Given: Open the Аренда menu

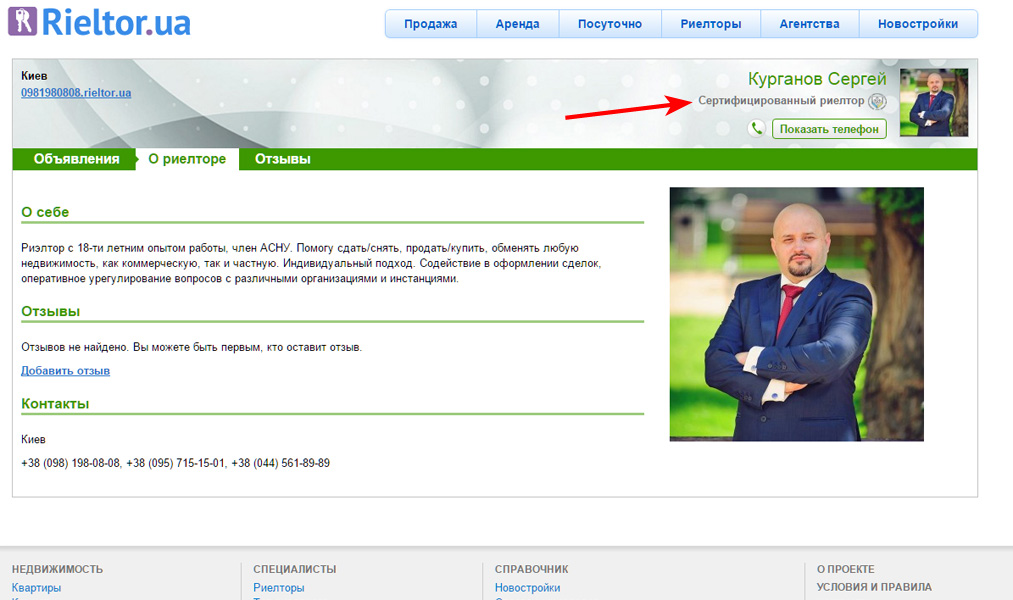Looking at the screenshot, I should 517,24.
